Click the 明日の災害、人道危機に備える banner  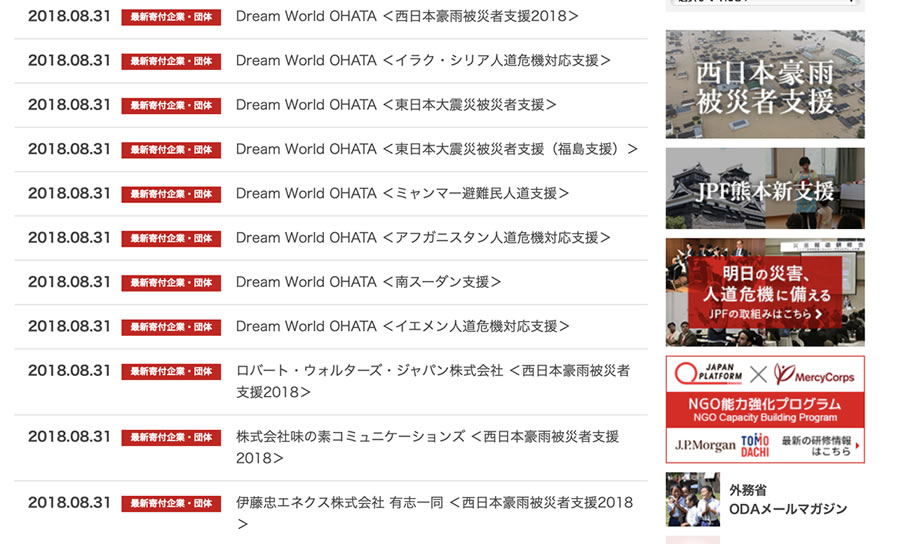coord(765,292)
